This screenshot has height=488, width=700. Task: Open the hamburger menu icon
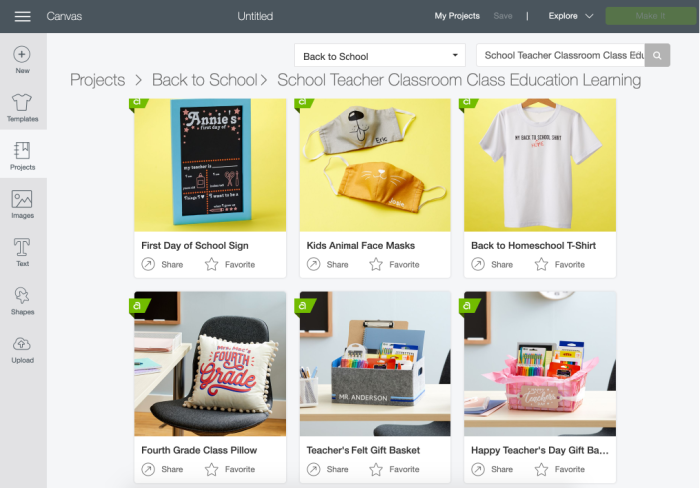22,17
